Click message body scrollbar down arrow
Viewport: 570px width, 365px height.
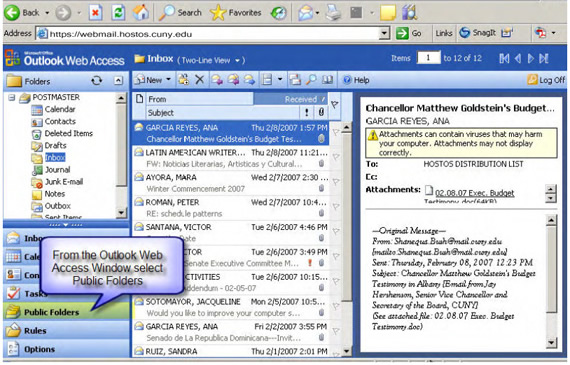click(551, 342)
